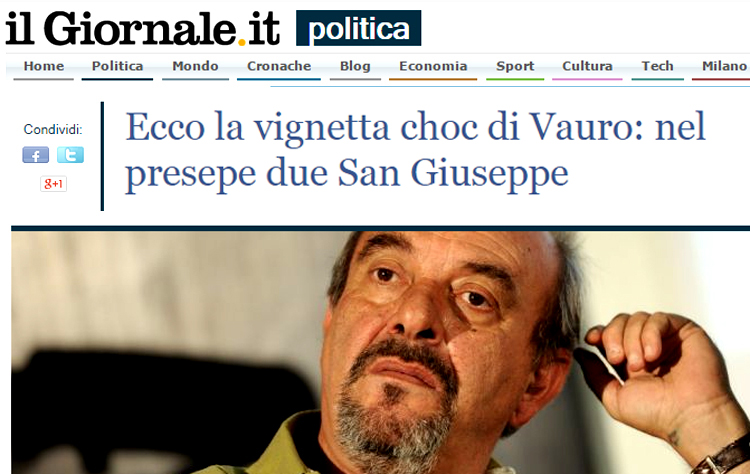Open the il Giornale.it logo homepage
This screenshot has height=474, width=750.
(x=143, y=29)
